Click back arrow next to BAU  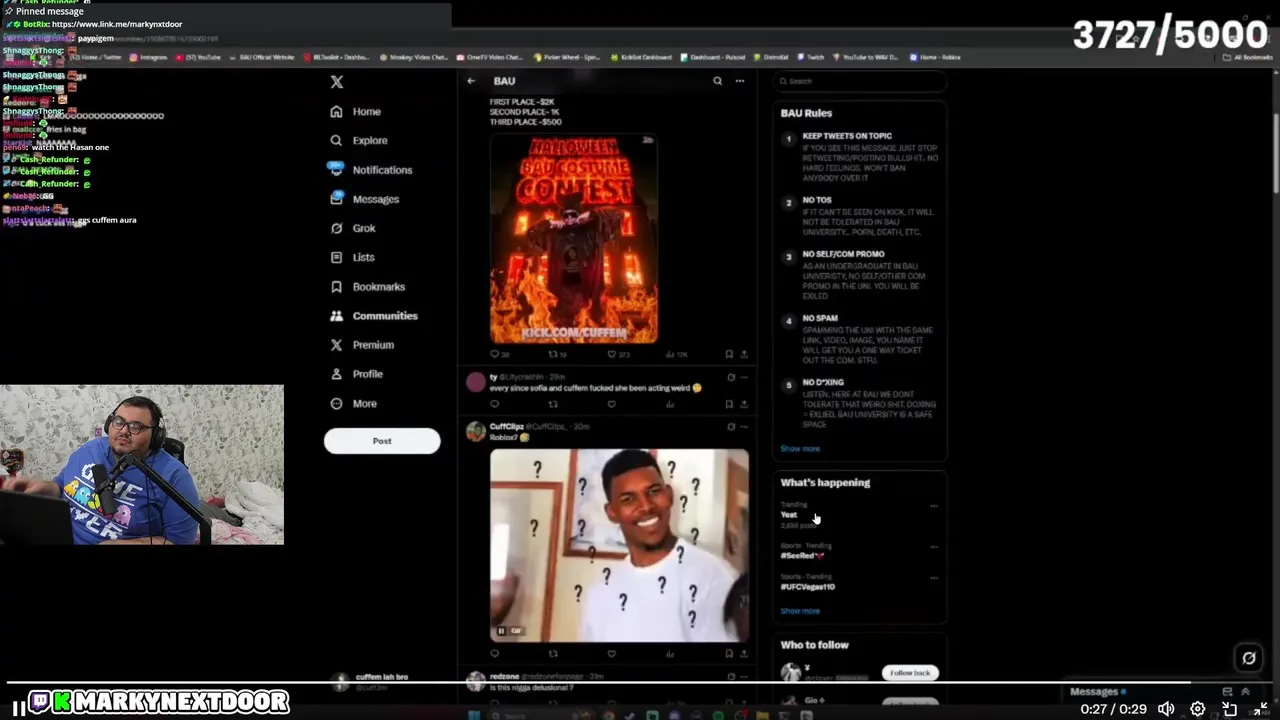coord(471,81)
